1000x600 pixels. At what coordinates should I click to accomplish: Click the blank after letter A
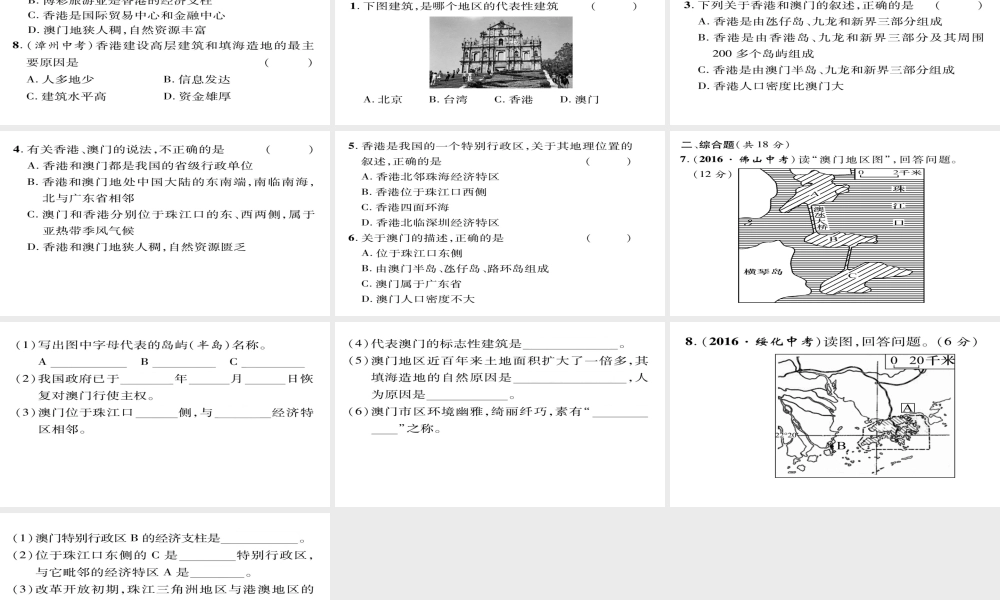pos(89,363)
